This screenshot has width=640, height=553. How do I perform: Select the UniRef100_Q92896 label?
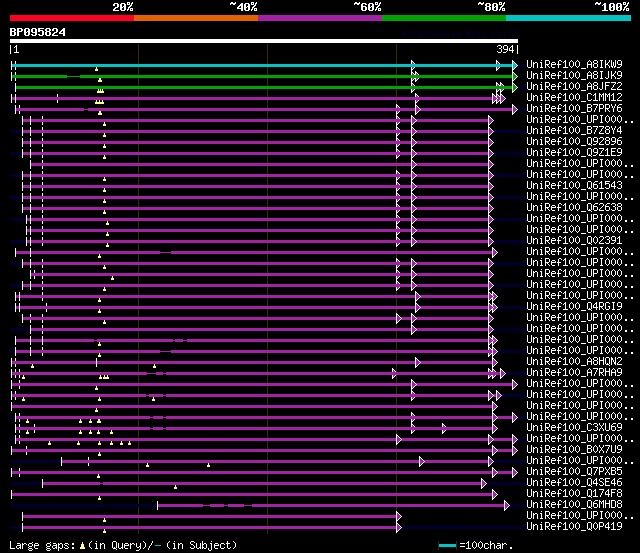574,141
